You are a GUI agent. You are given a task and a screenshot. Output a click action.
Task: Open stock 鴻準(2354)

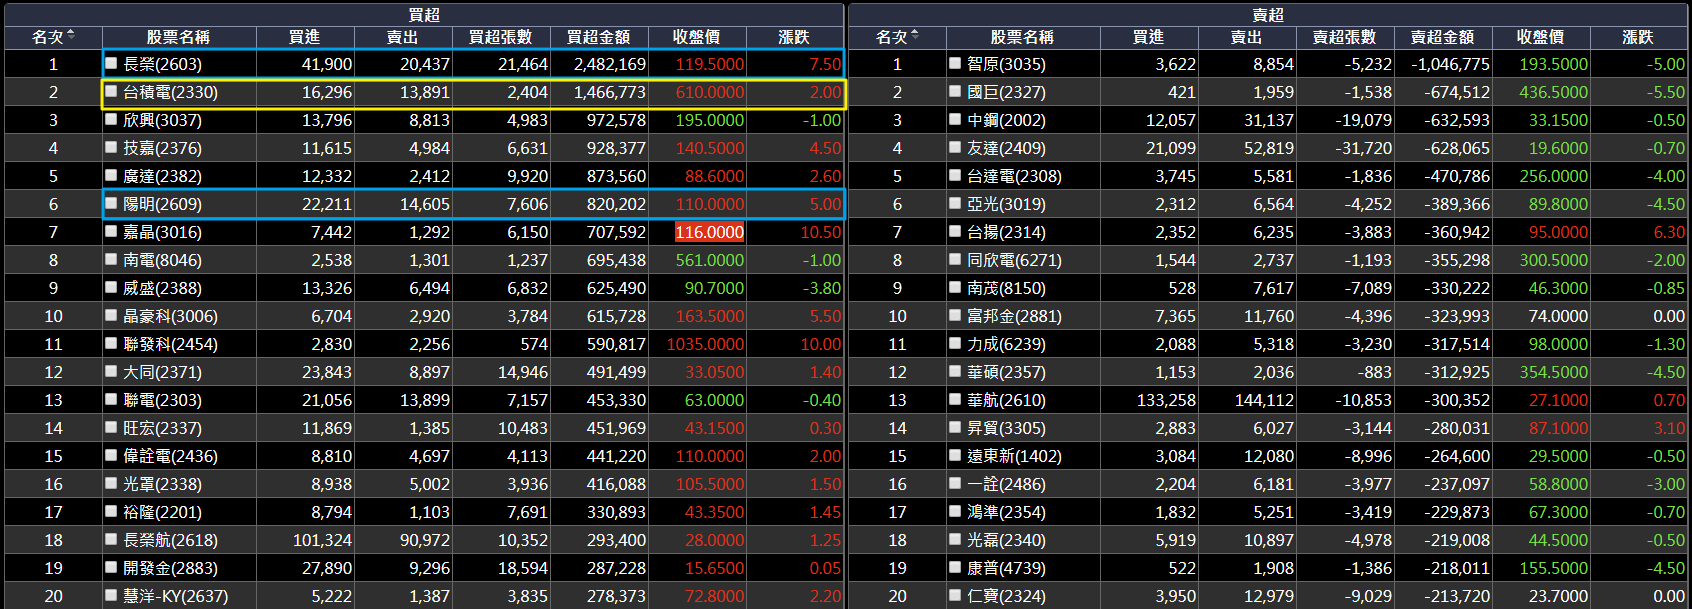[1006, 512]
